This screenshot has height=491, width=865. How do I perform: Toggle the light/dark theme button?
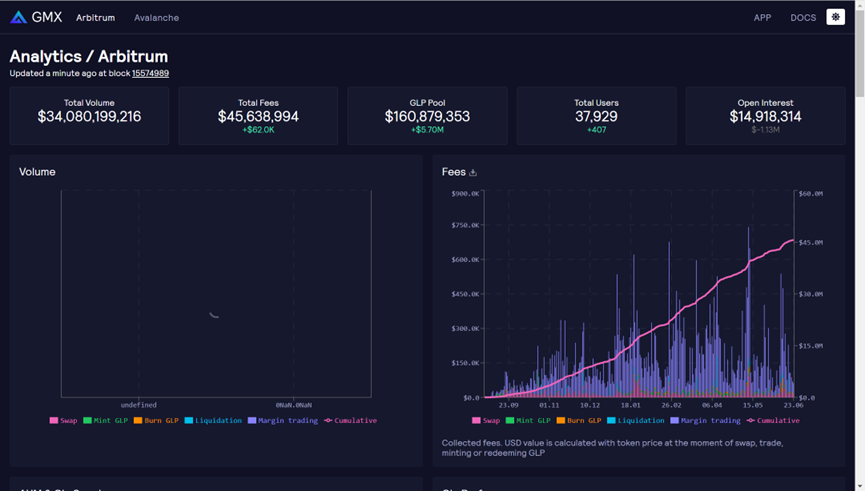835,17
